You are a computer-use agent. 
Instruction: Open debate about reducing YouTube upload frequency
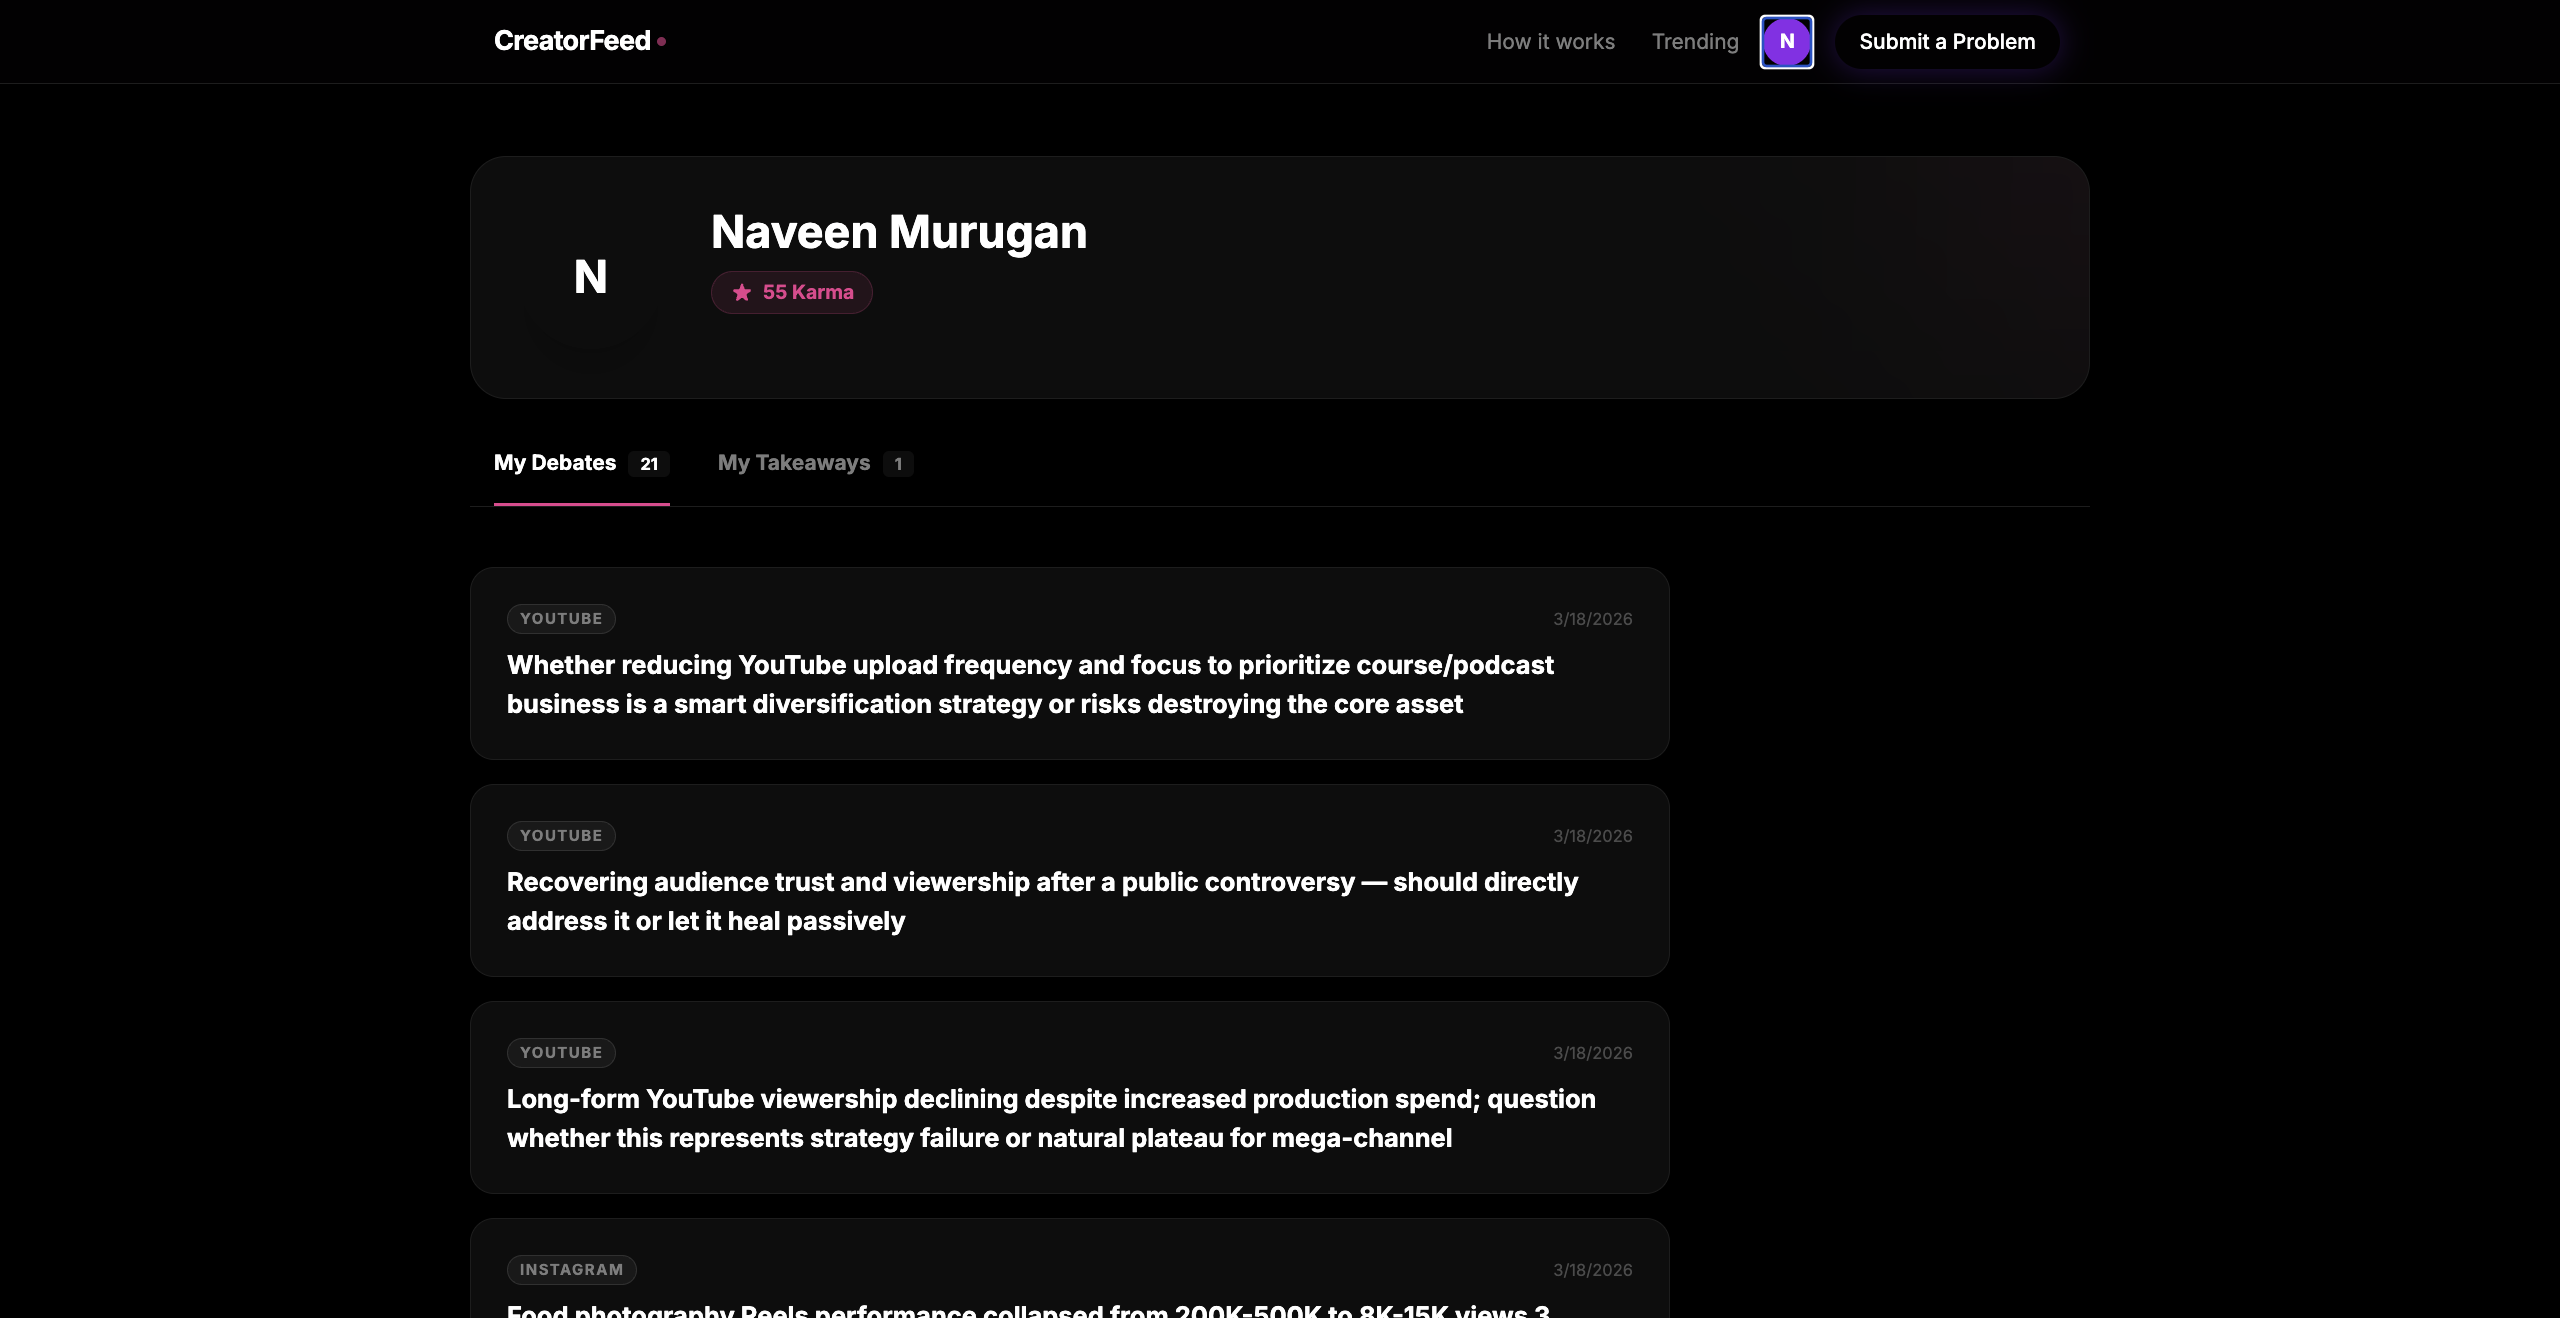[1030, 685]
